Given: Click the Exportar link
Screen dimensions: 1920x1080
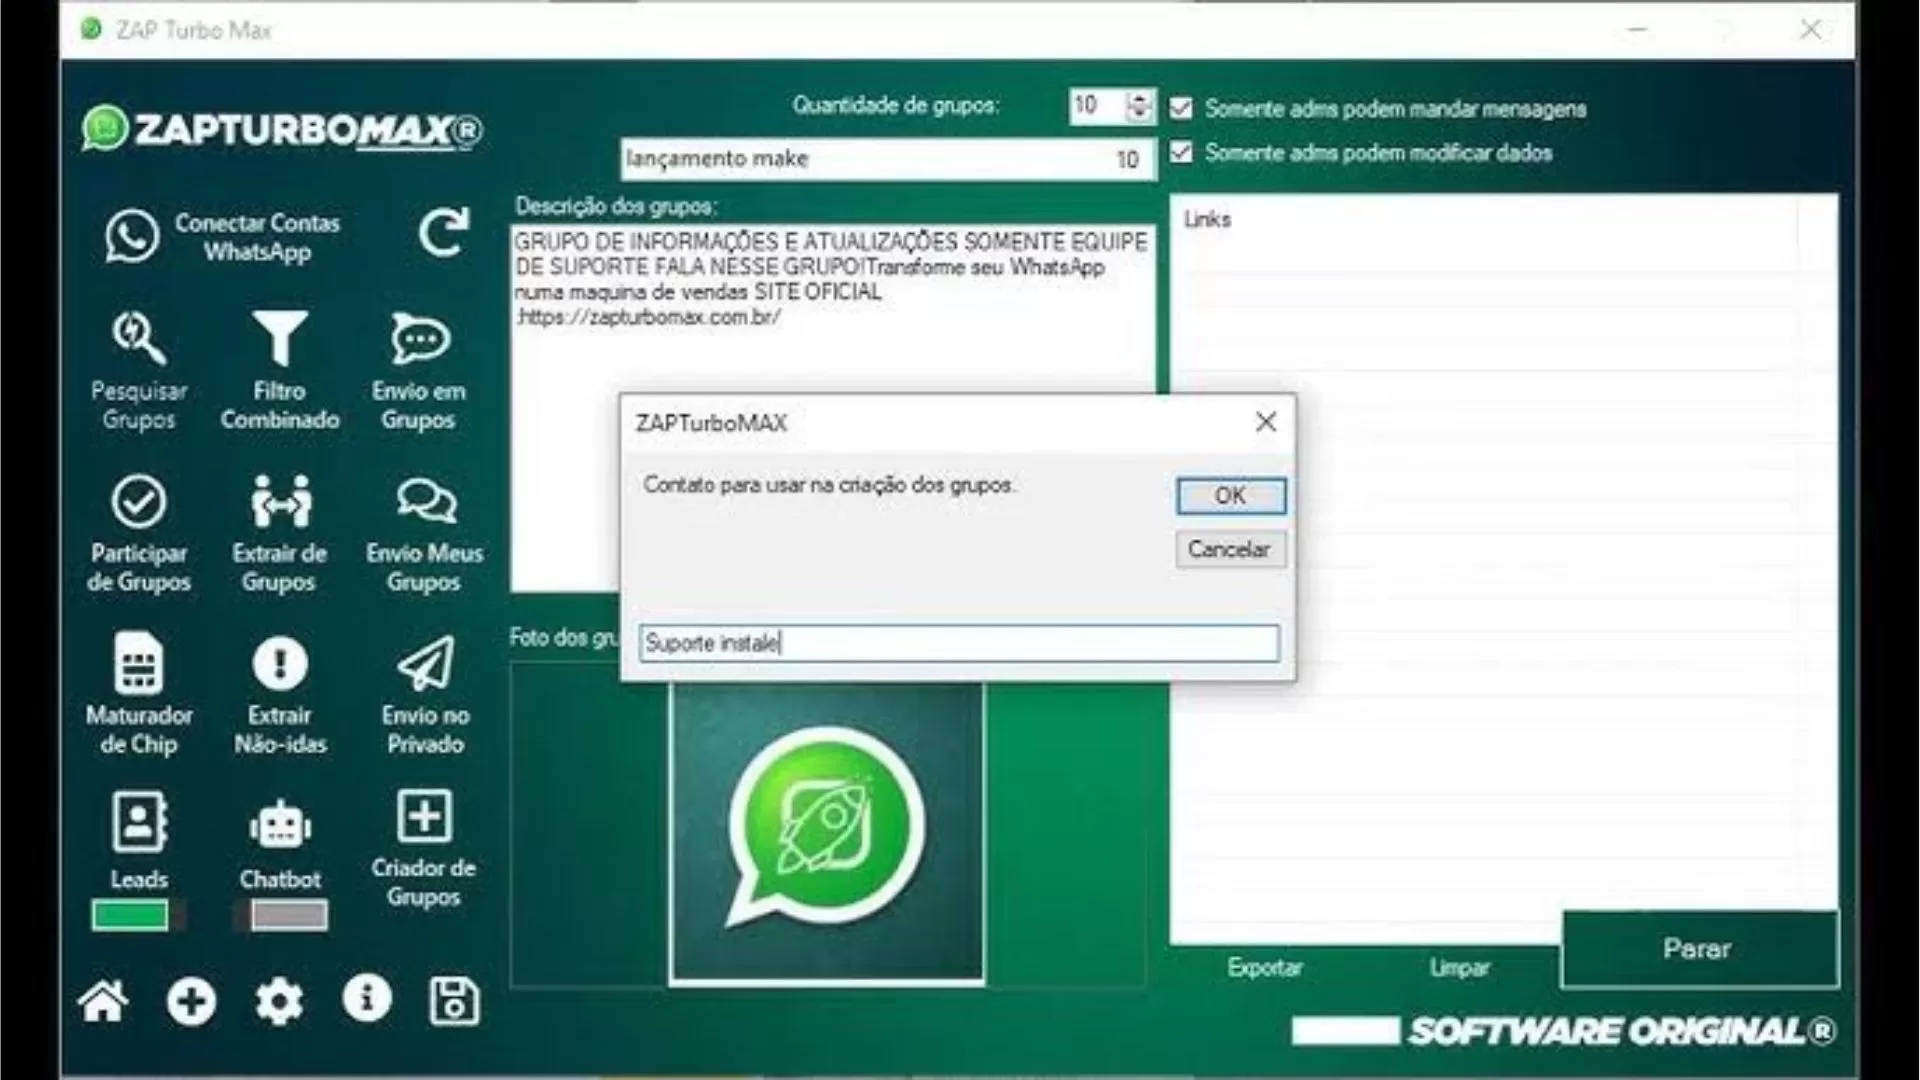Looking at the screenshot, I should [x=1265, y=967].
